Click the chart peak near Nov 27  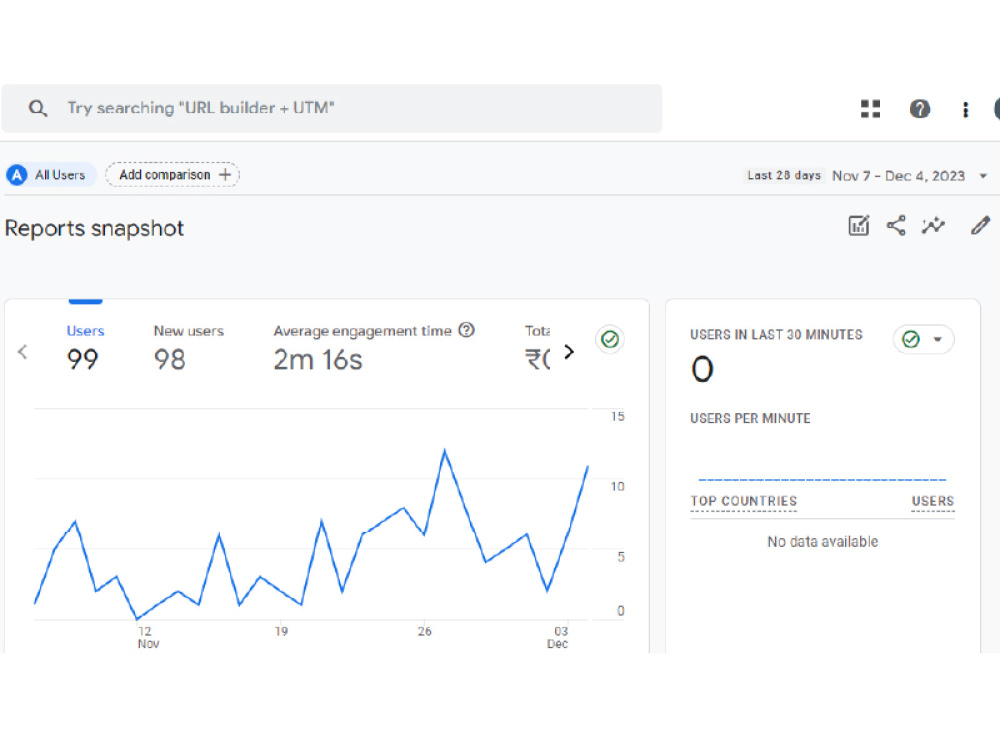(x=445, y=450)
